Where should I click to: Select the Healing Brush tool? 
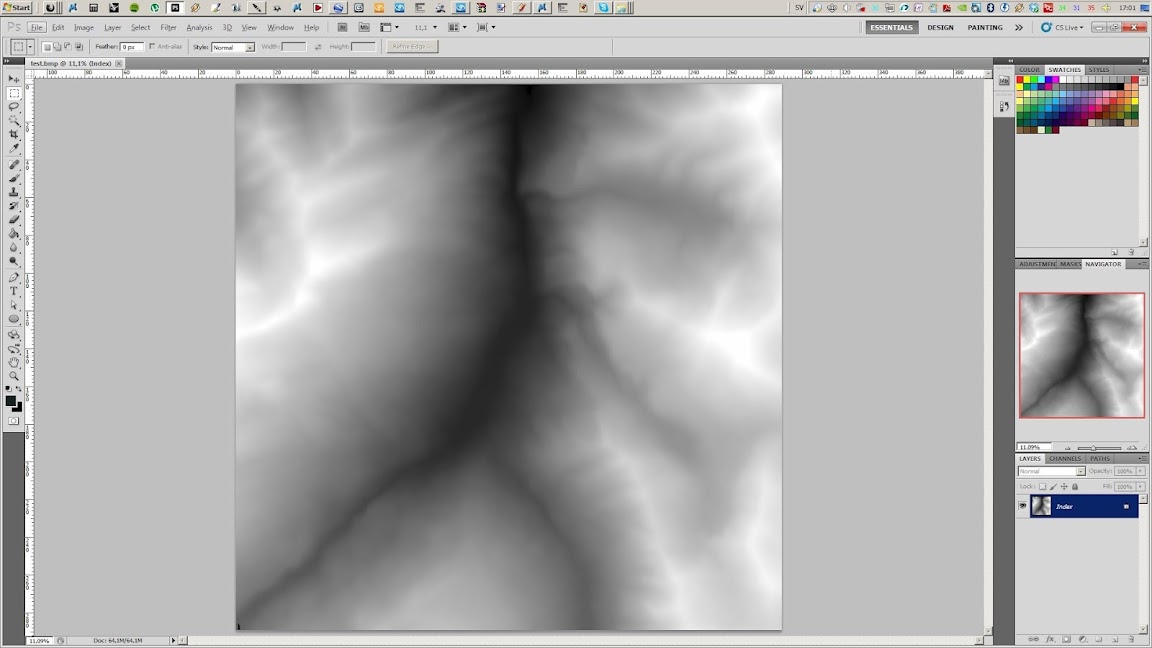[x=13, y=165]
